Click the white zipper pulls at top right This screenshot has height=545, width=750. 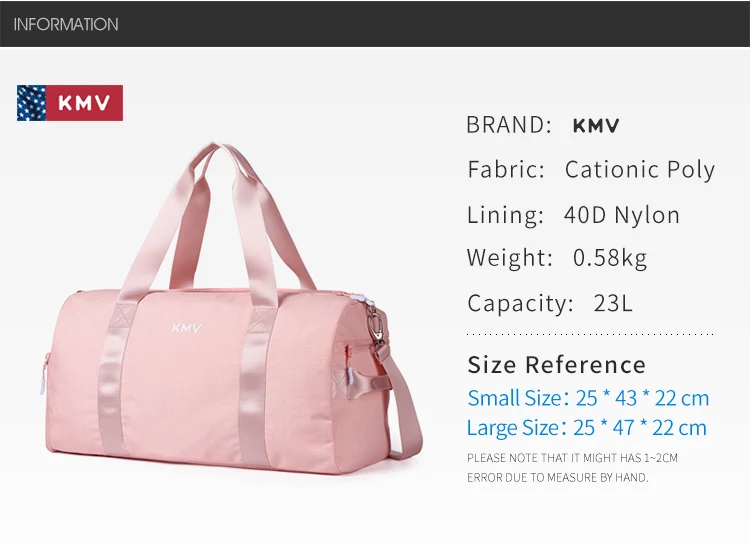[x=366, y=300]
